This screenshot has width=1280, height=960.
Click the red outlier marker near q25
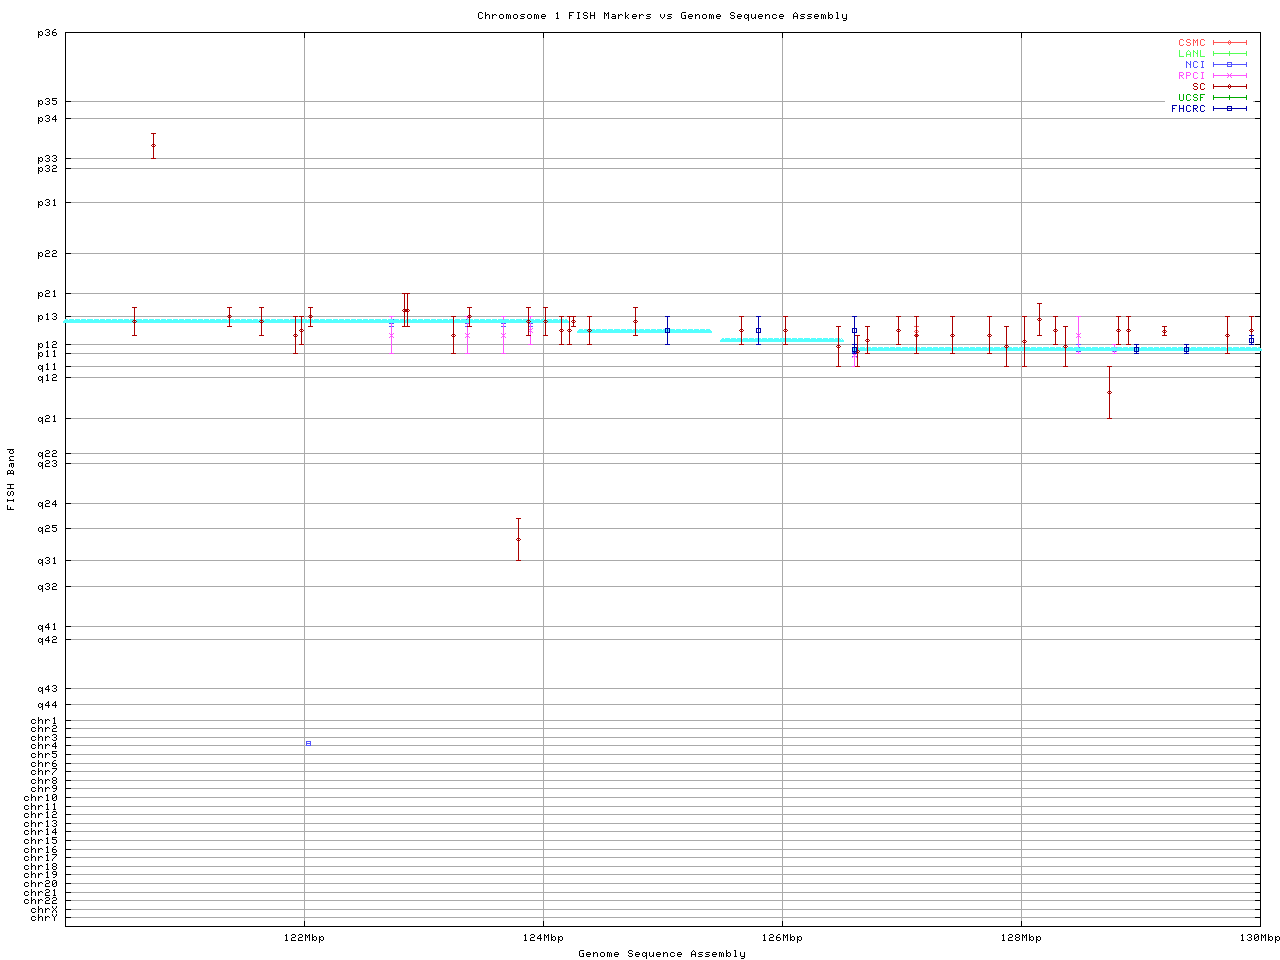pyautogui.click(x=518, y=539)
